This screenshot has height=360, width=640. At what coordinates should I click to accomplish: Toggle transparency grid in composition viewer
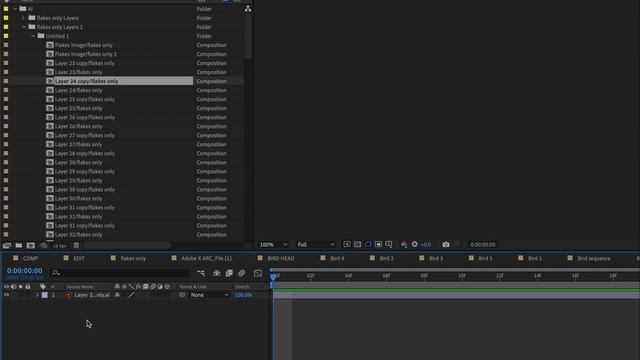(x=357, y=244)
